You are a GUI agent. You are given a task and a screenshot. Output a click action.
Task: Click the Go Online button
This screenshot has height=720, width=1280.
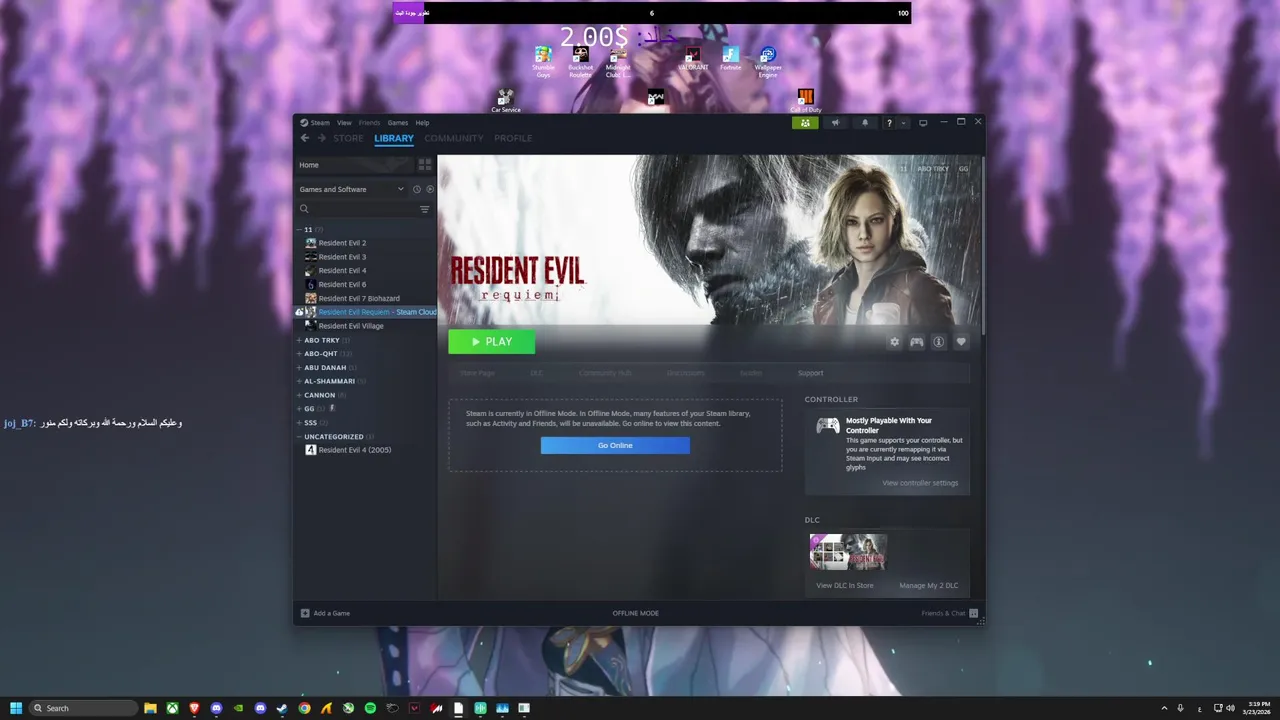point(615,445)
